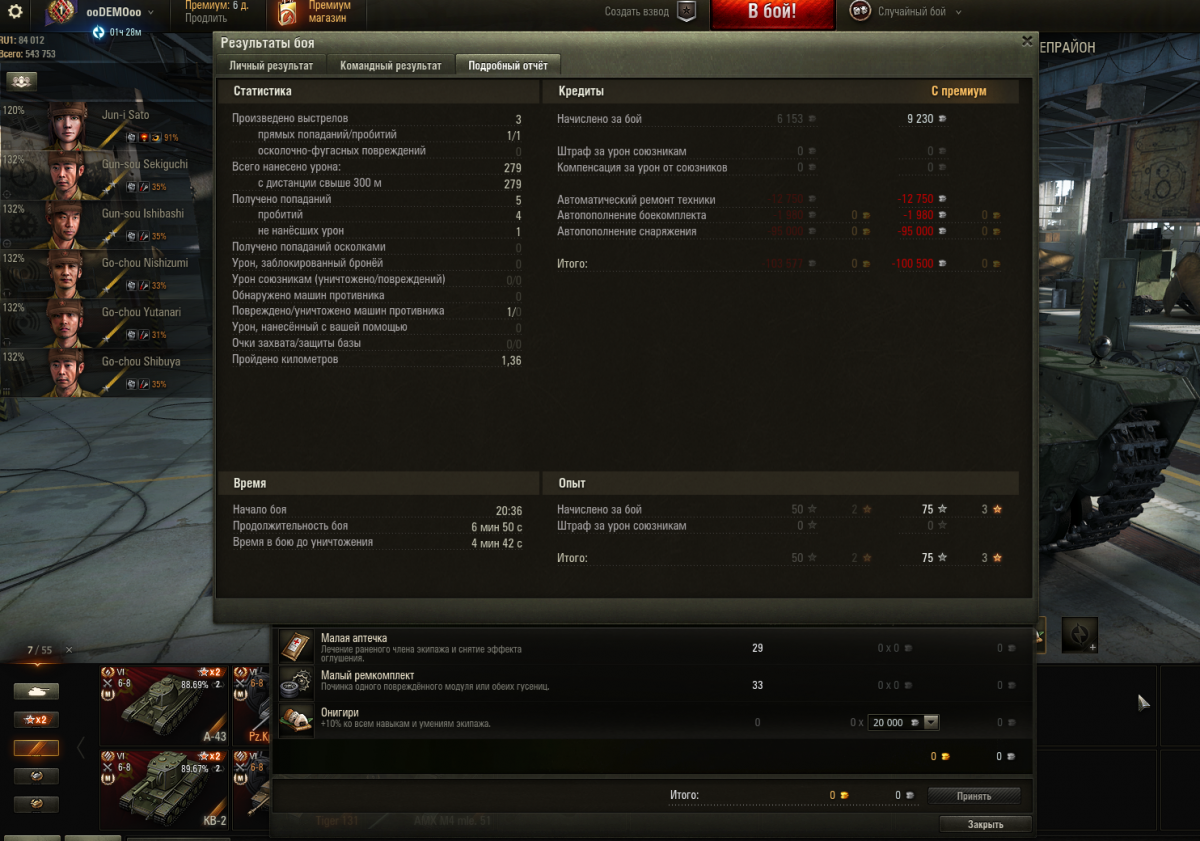Click the carousel left arrow
Screen dimensions: 1200x841
81,747
